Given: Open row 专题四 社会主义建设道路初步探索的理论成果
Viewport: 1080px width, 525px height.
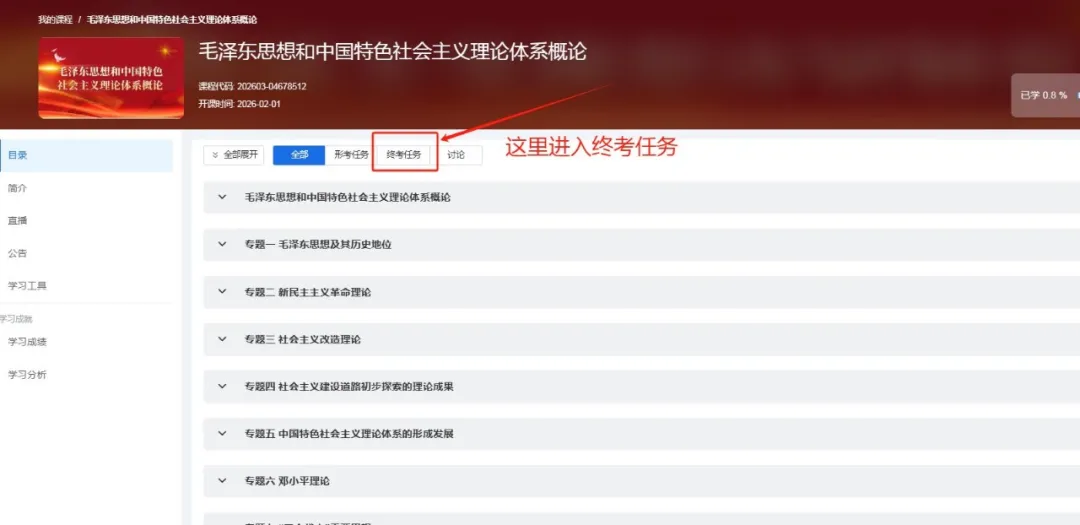Looking at the screenshot, I should [641, 387].
